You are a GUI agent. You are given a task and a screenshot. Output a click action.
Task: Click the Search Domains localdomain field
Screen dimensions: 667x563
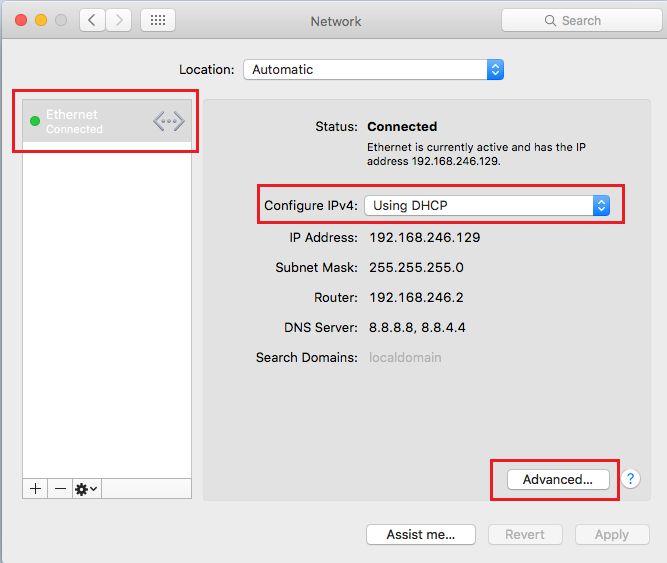[405, 357]
